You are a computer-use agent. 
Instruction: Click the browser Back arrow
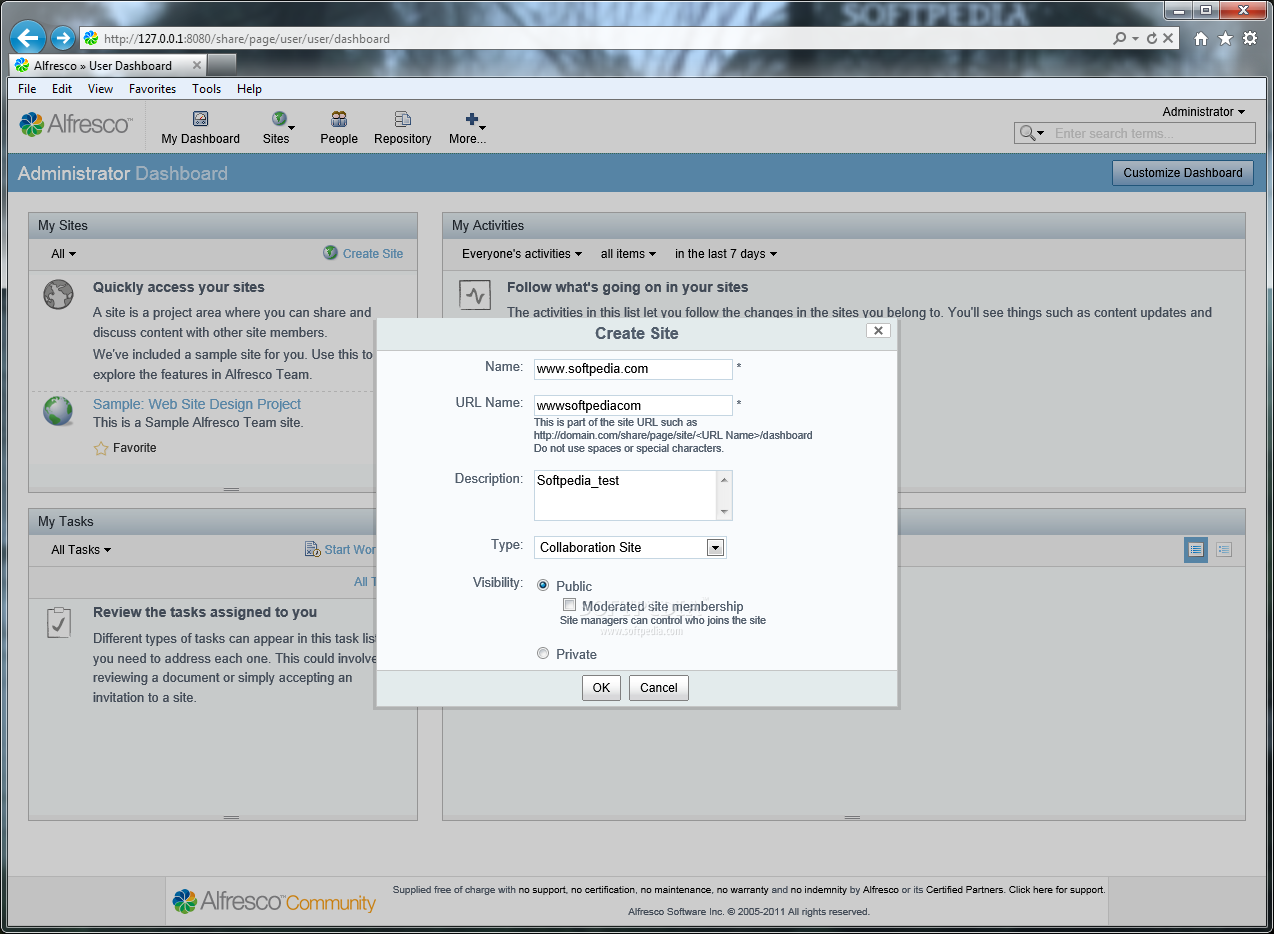click(x=28, y=39)
